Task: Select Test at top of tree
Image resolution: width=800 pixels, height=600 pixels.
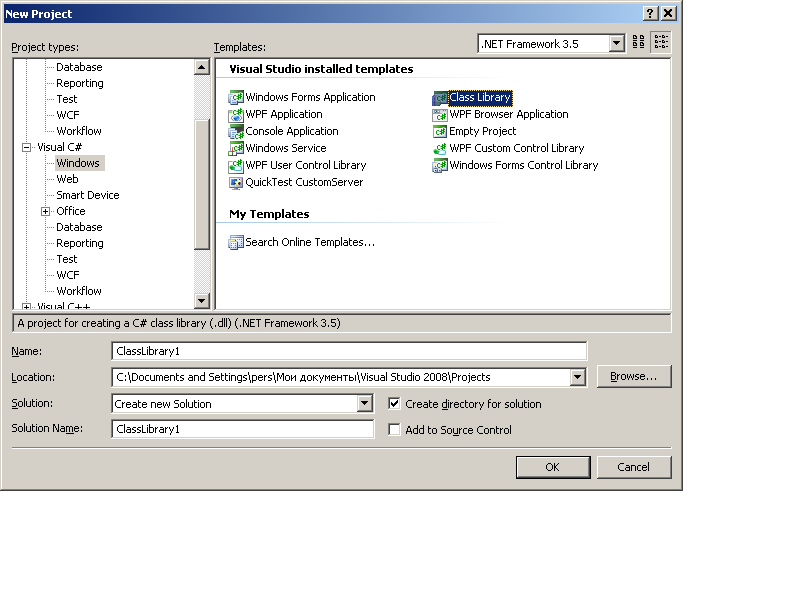Action: tap(67, 99)
